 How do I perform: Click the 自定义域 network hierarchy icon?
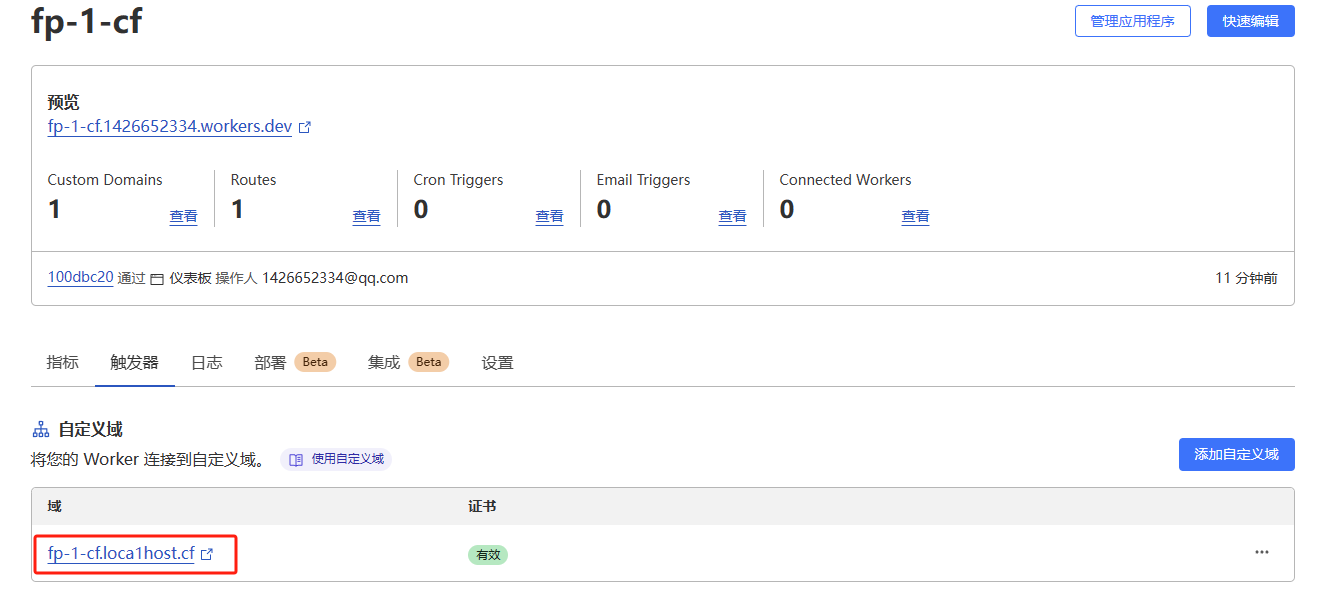pyautogui.click(x=41, y=429)
